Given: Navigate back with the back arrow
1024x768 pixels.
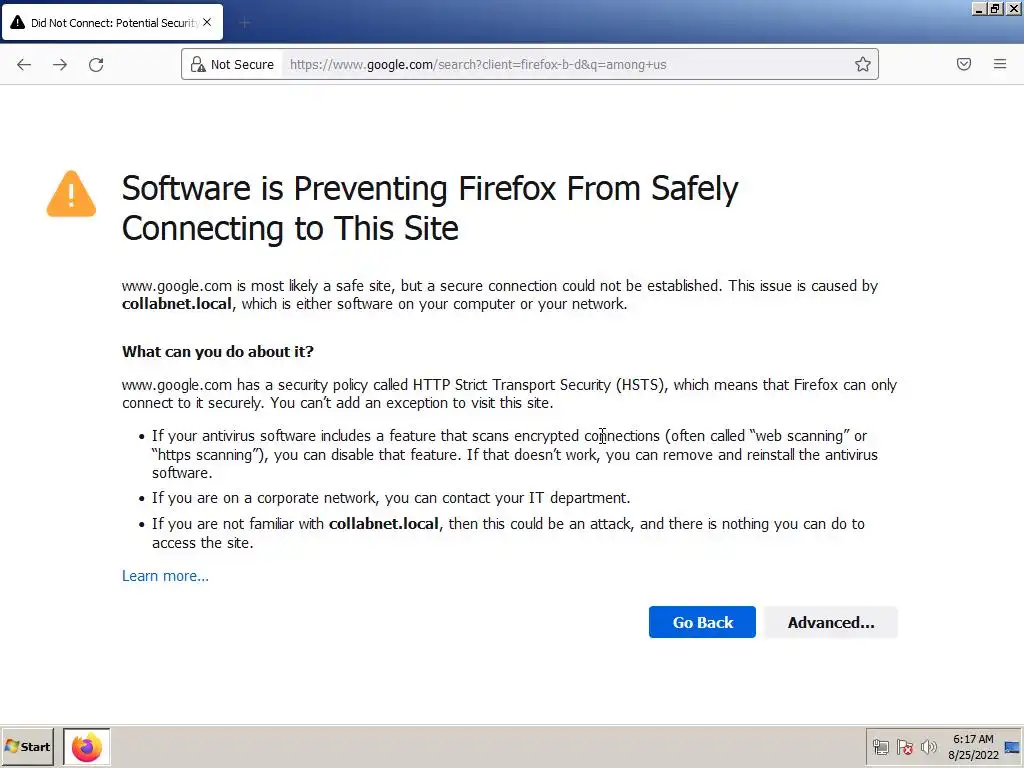Looking at the screenshot, I should (x=24, y=65).
